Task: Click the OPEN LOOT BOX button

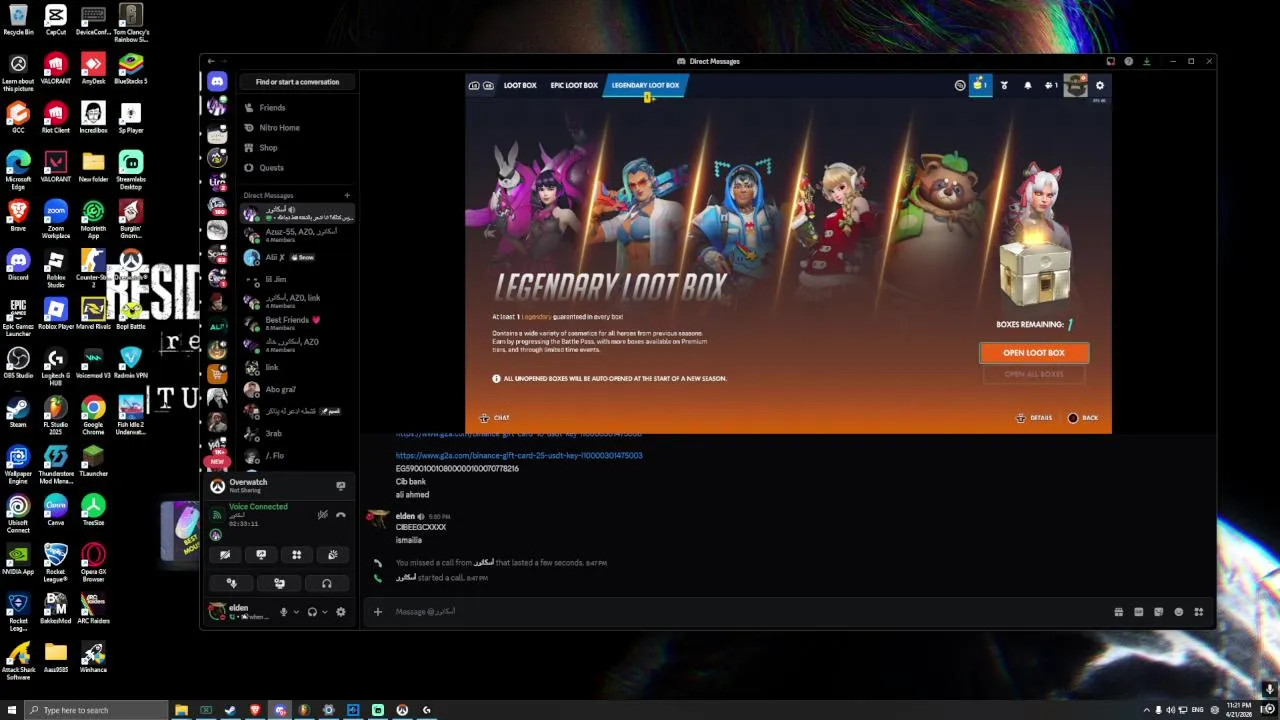Action: coord(1034,353)
